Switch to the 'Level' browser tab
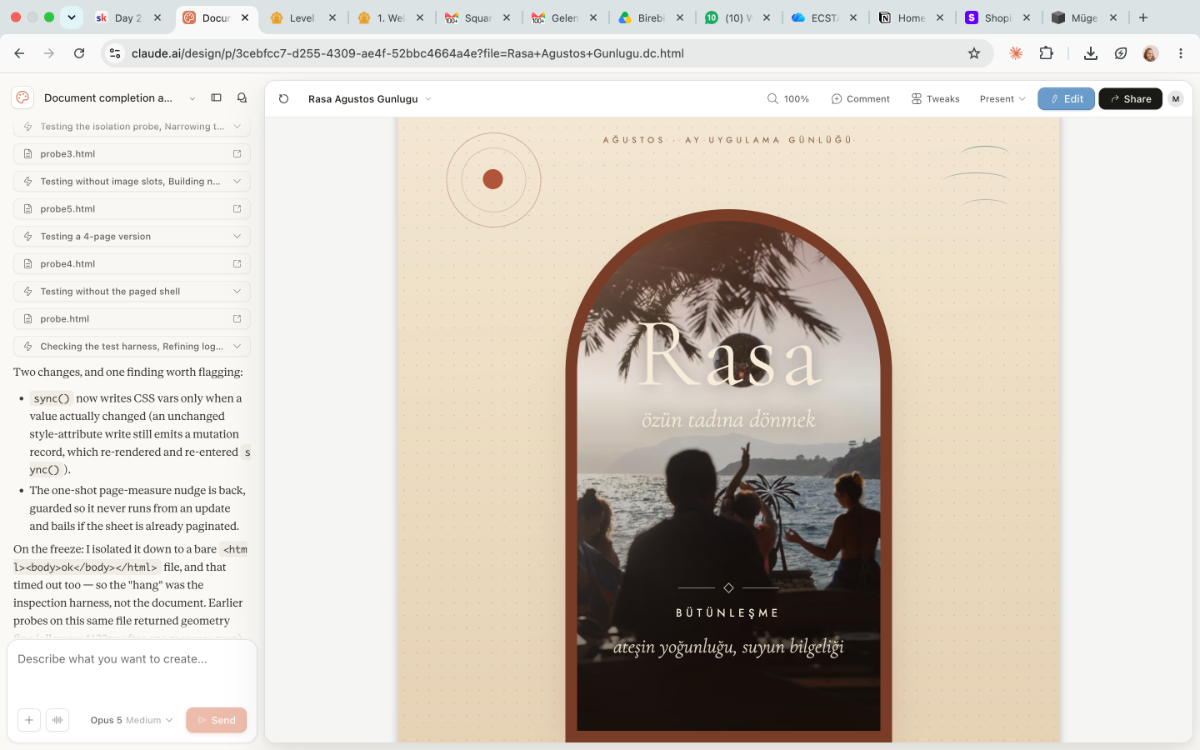This screenshot has width=1200, height=750. (303, 18)
